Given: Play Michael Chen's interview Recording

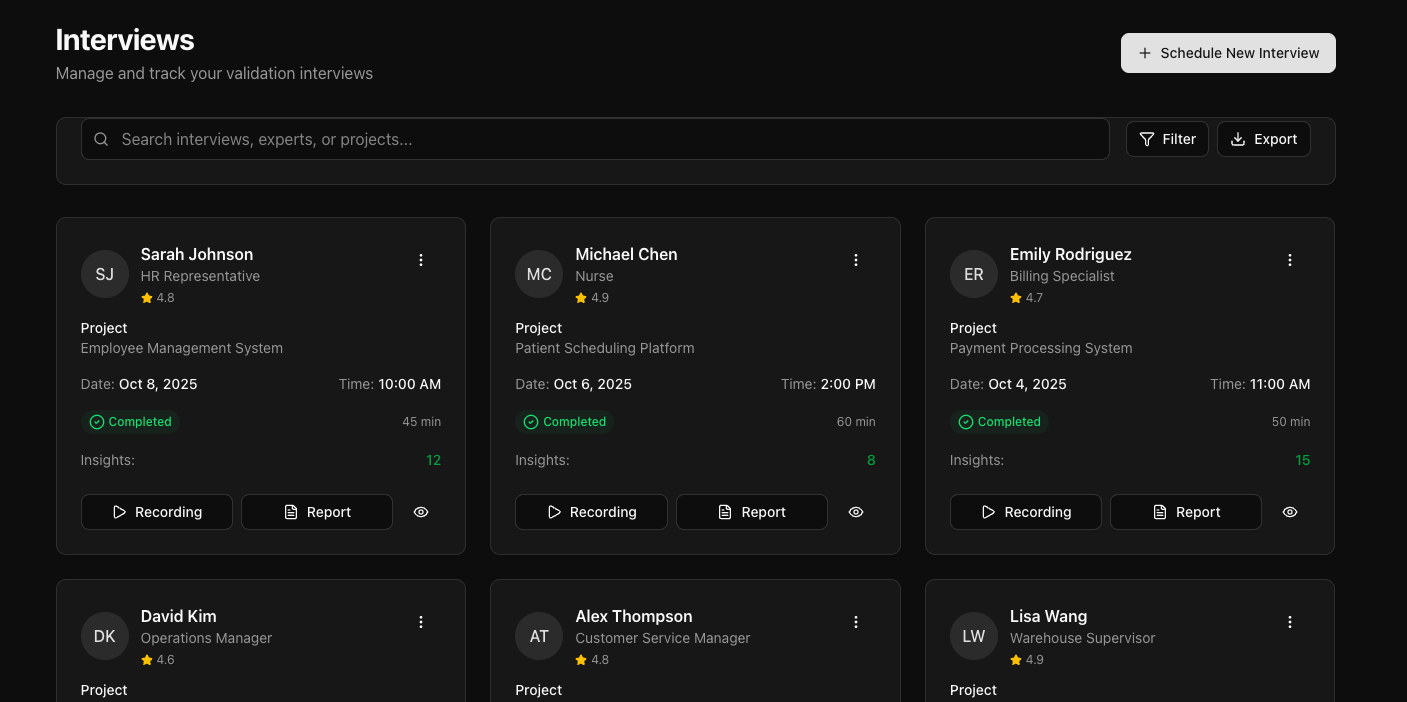Looking at the screenshot, I should coord(591,512).
